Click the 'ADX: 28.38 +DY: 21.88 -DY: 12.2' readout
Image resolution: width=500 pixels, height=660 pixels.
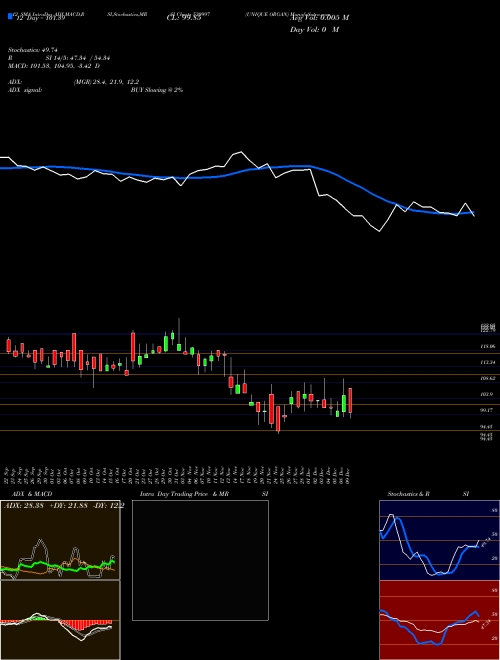[64, 506]
